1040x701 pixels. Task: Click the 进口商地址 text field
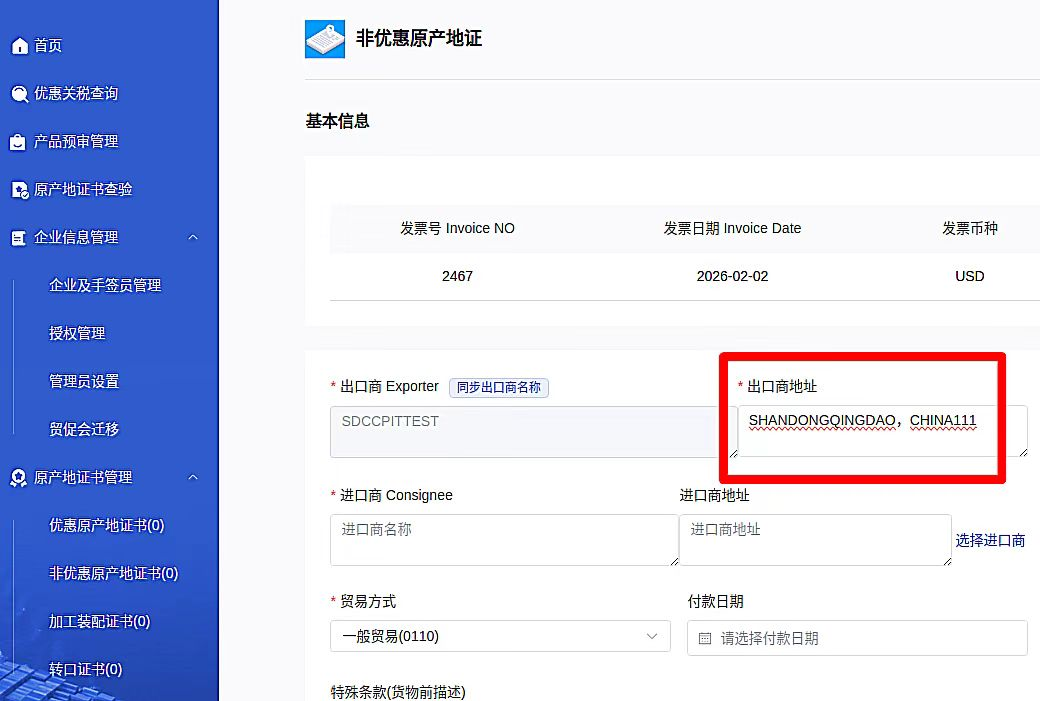(815, 540)
